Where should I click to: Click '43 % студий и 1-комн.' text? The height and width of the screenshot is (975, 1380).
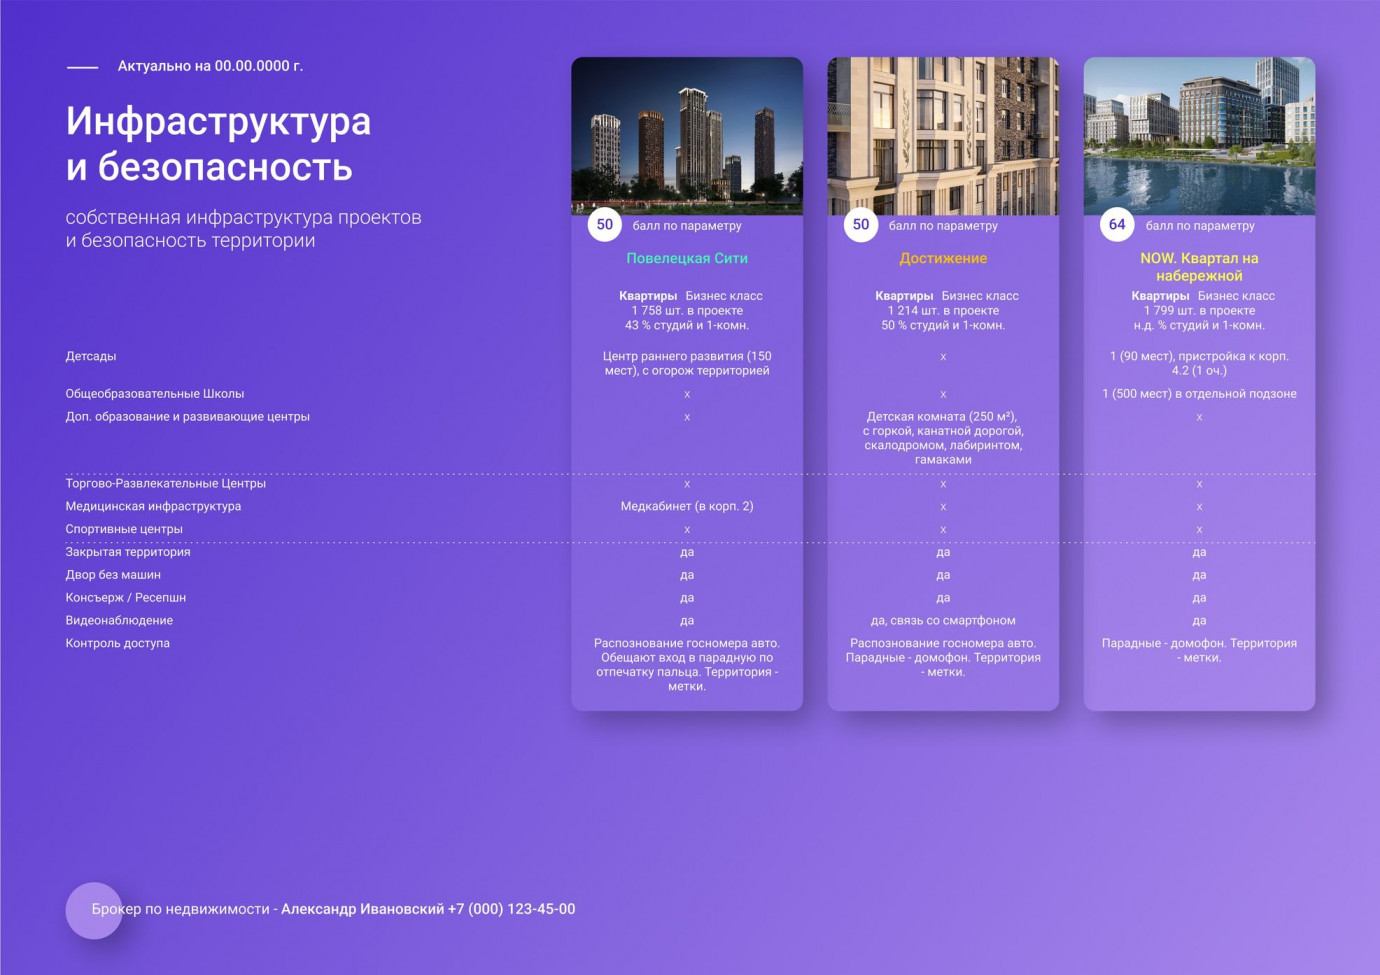[687, 326]
